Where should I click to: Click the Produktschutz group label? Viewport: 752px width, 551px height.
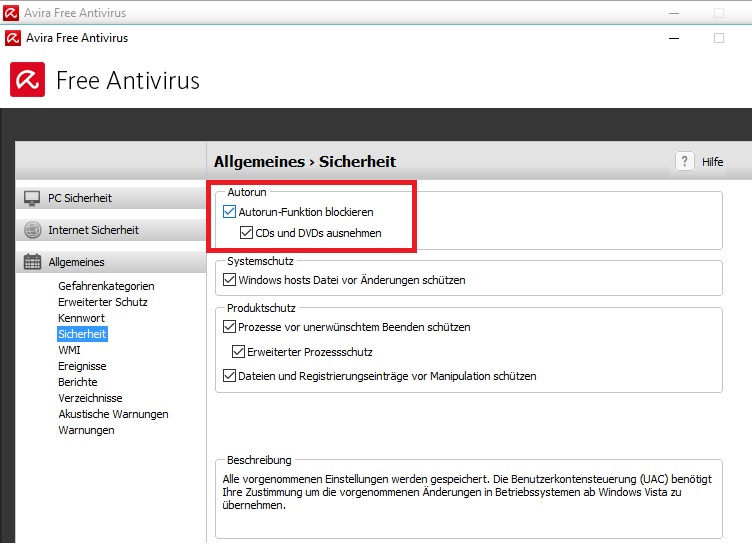point(261,308)
